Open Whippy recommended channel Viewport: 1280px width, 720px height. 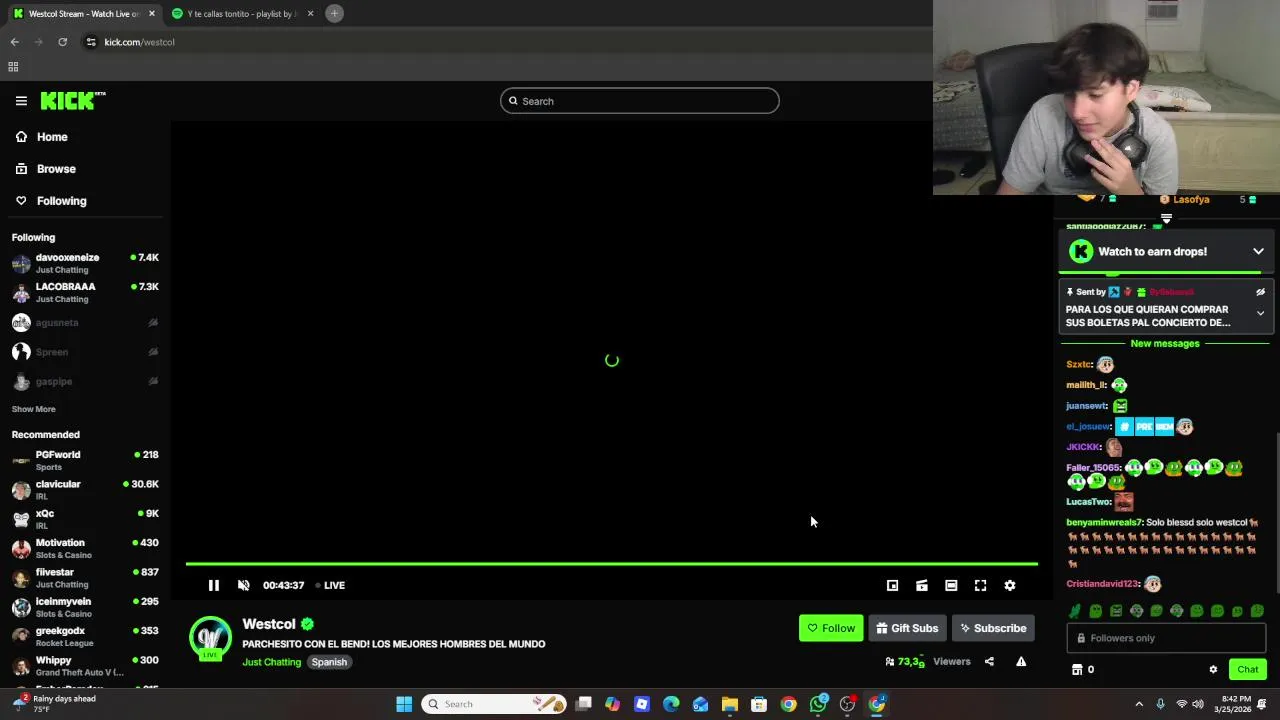click(85, 666)
